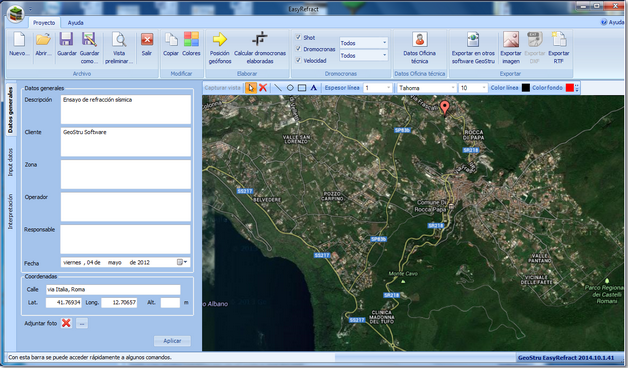
Task: Click Exportar imagen icon
Action: click(511, 40)
